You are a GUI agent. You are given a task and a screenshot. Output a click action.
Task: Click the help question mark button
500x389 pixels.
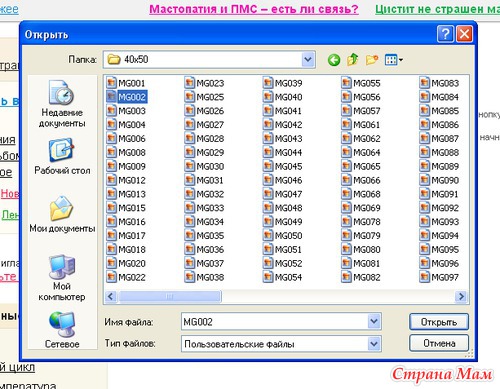click(x=445, y=34)
